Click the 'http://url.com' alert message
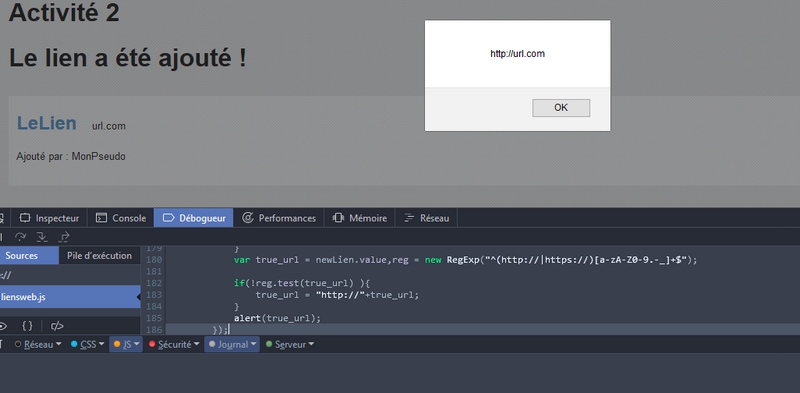Image resolution: width=800 pixels, height=393 pixels. click(517, 54)
